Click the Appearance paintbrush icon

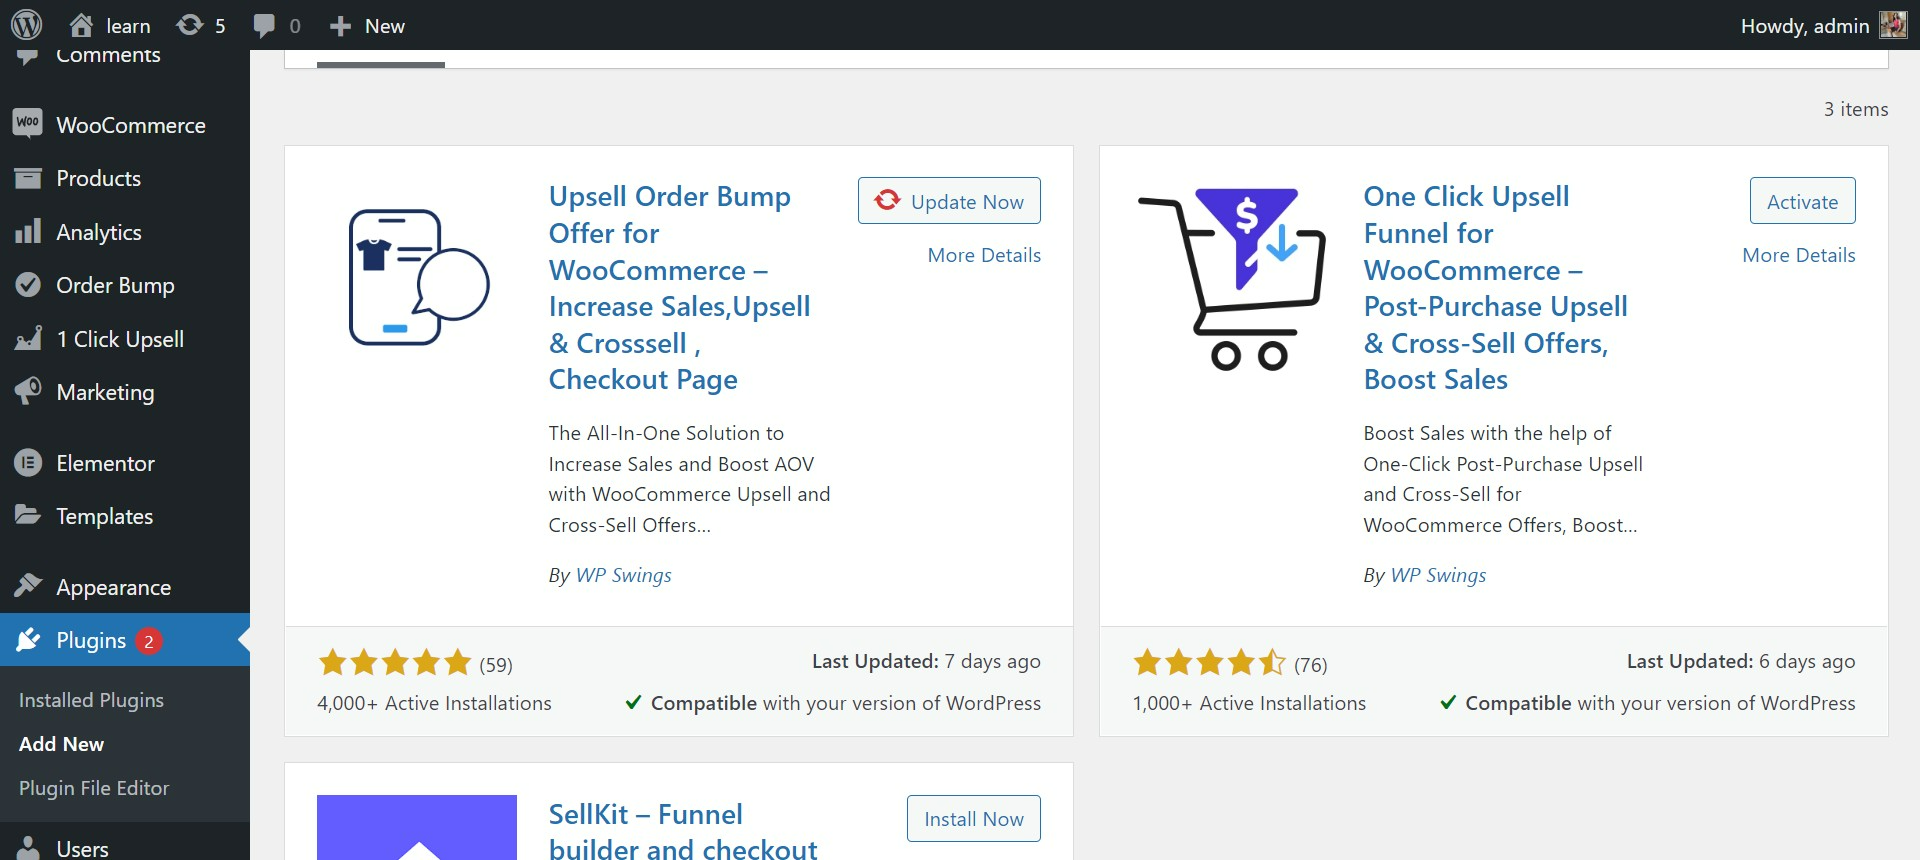(x=28, y=586)
